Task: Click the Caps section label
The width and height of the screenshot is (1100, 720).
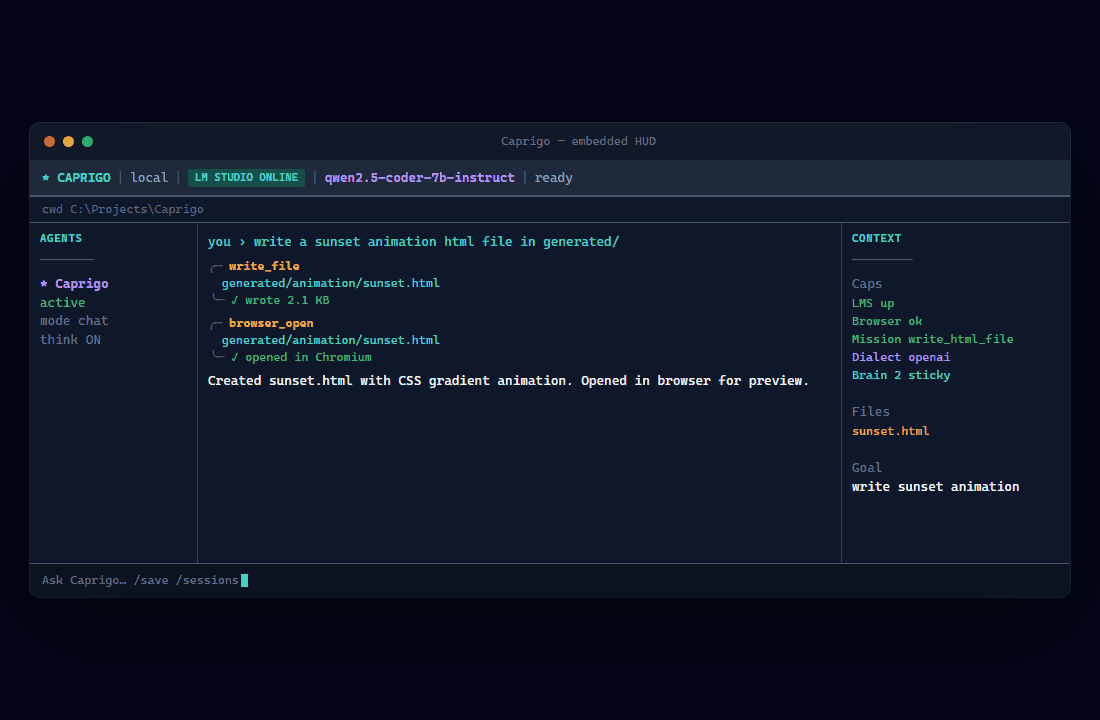Action: (866, 284)
